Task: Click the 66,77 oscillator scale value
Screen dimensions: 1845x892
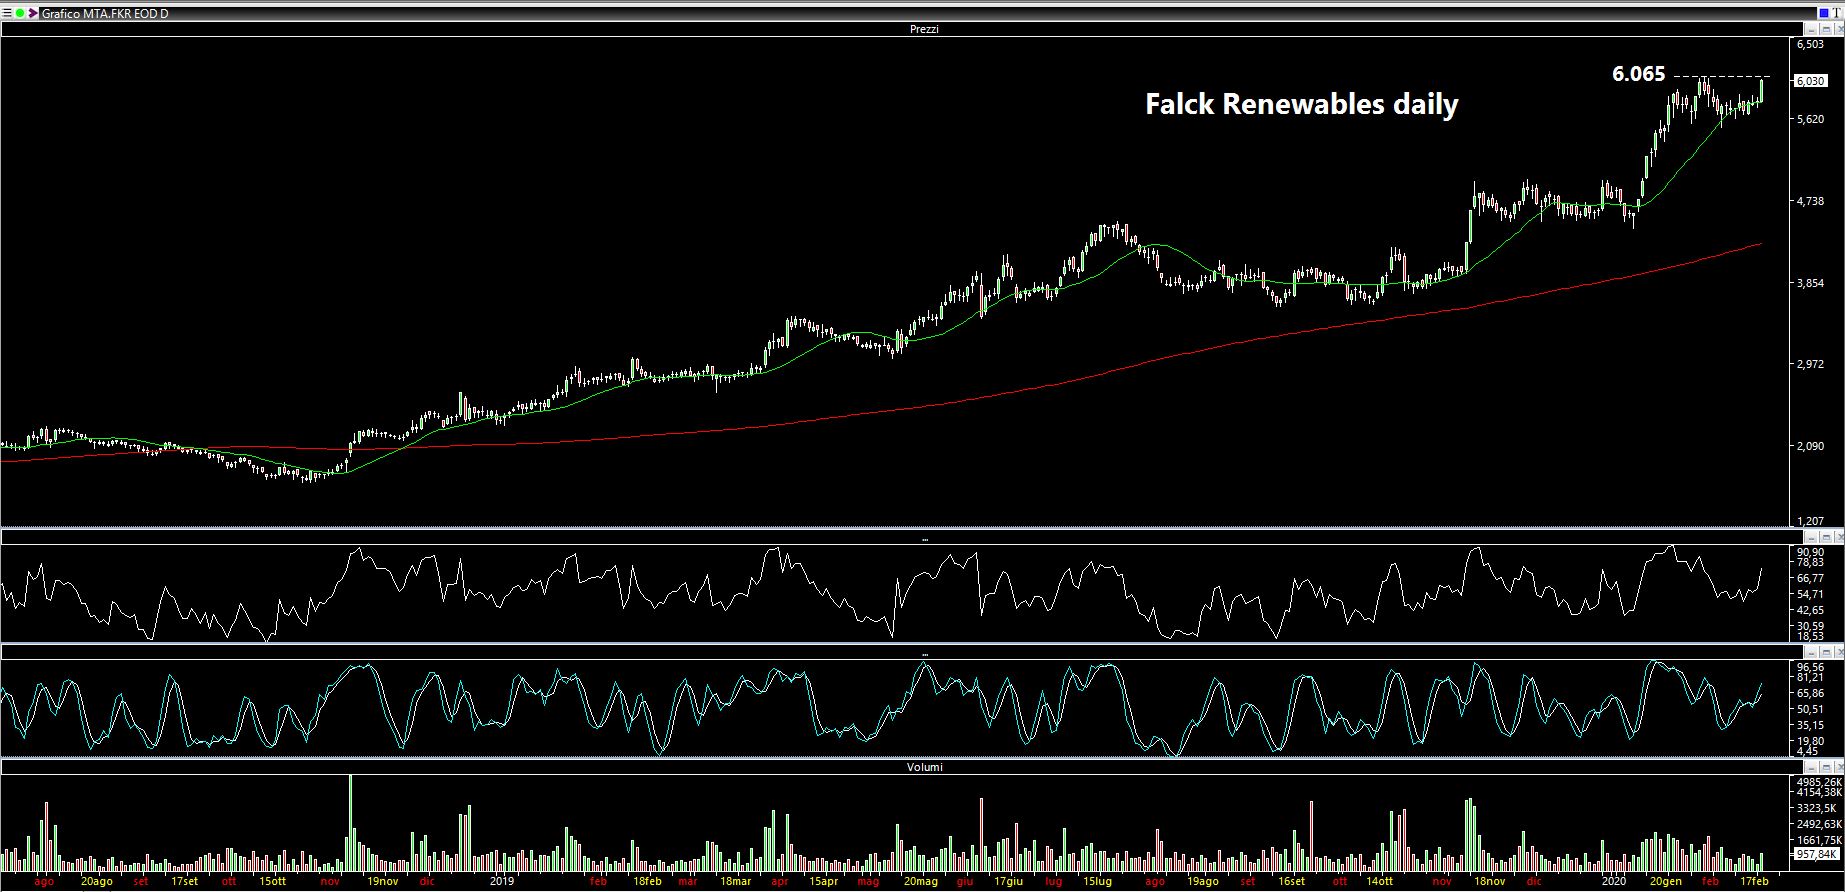Action: point(1811,578)
